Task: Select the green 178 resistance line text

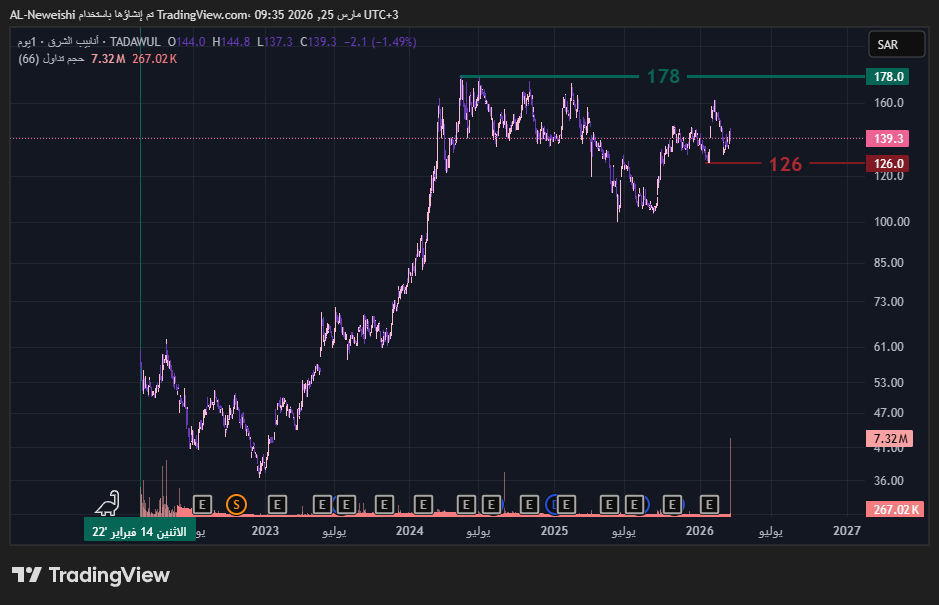Action: pos(663,77)
